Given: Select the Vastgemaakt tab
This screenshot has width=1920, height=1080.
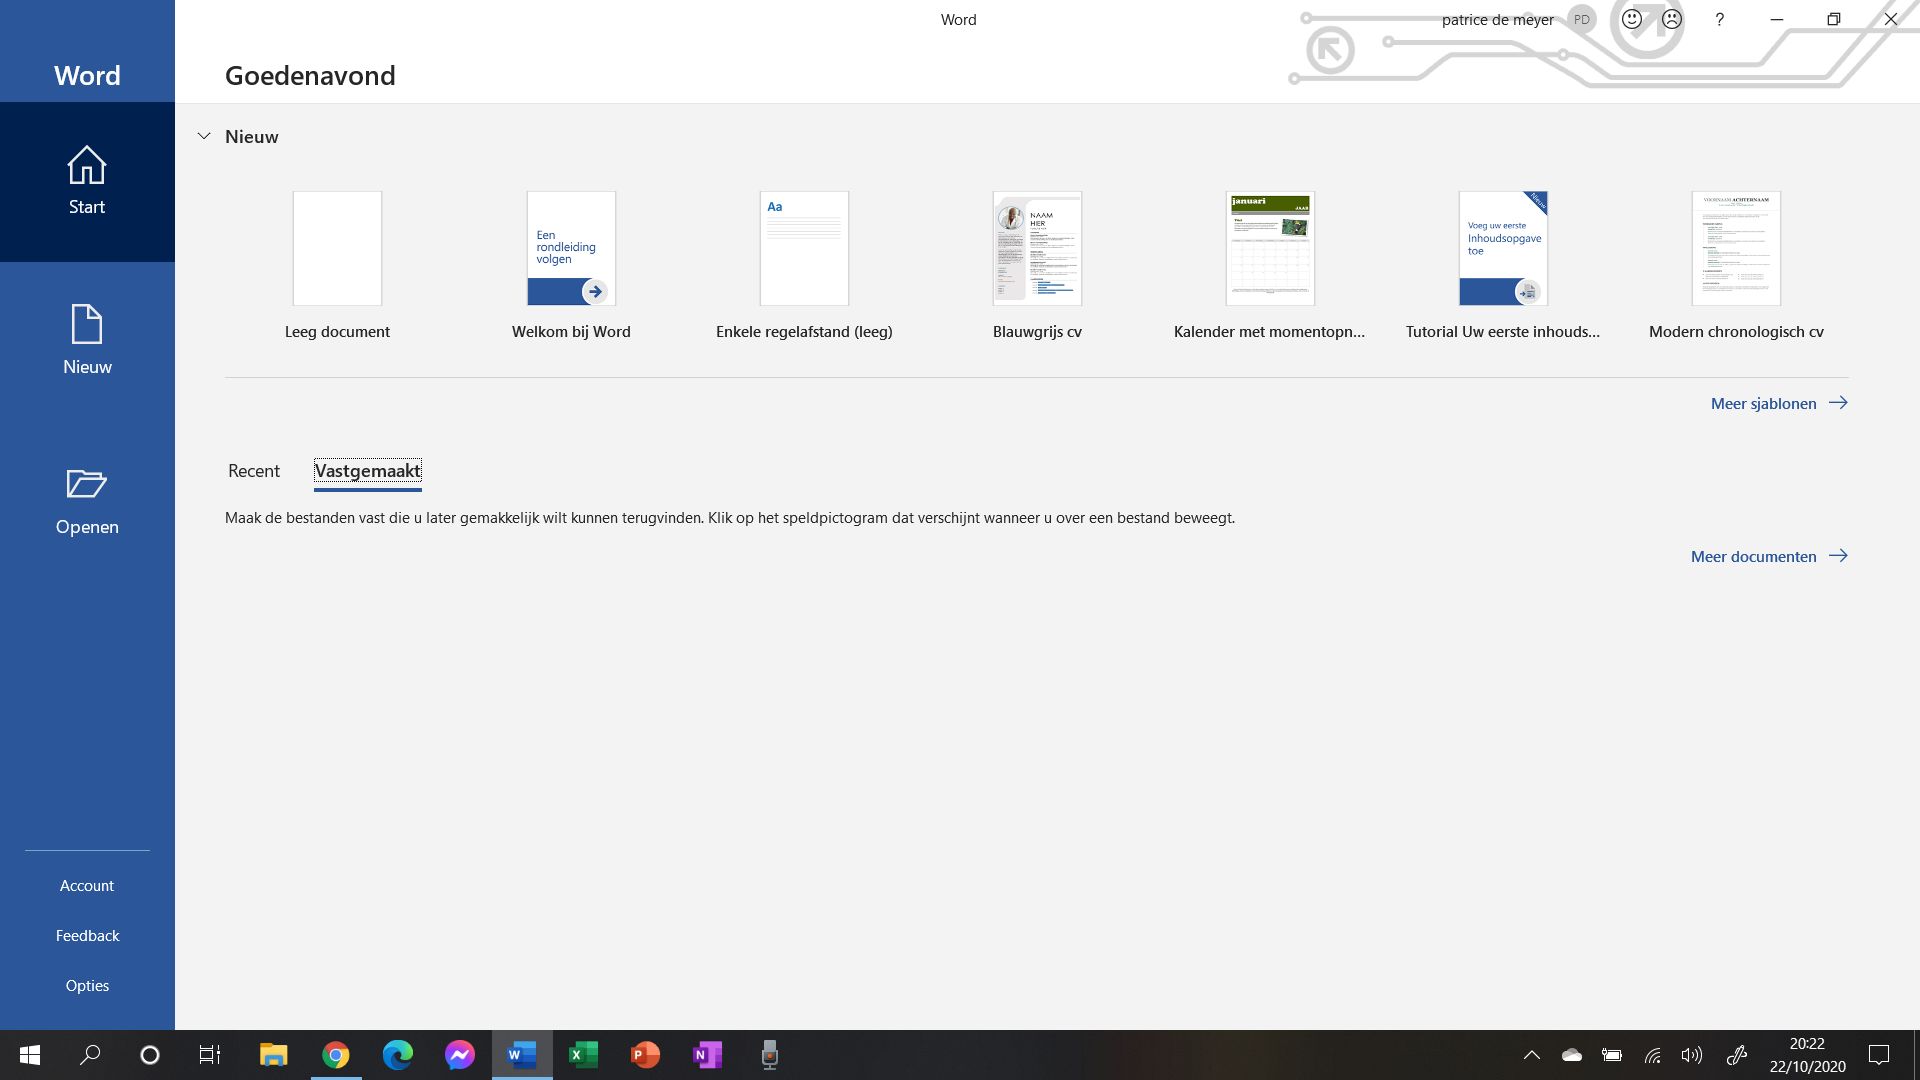Looking at the screenshot, I should click(368, 471).
